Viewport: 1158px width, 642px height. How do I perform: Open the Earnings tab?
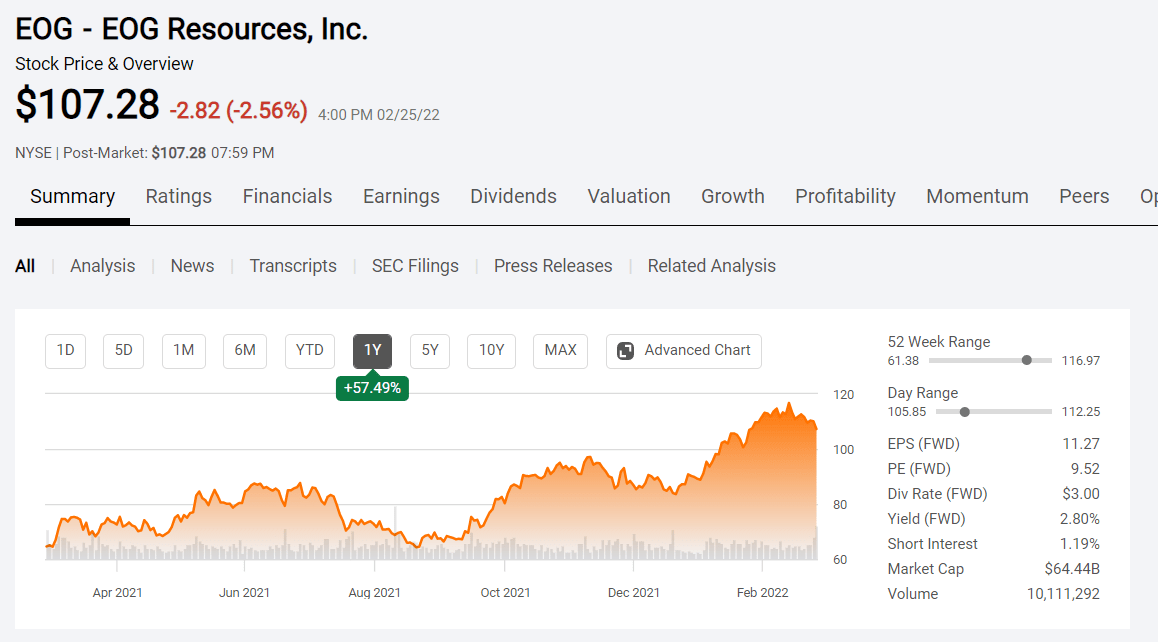pos(401,197)
